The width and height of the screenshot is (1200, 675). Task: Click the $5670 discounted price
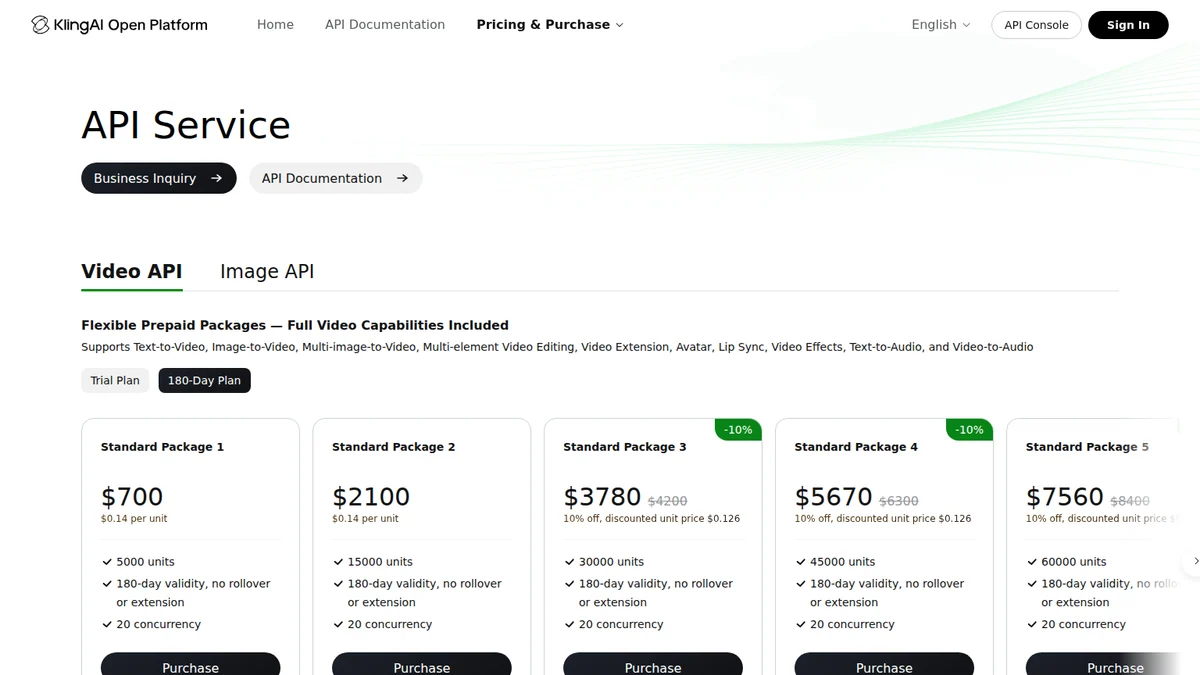pos(833,497)
